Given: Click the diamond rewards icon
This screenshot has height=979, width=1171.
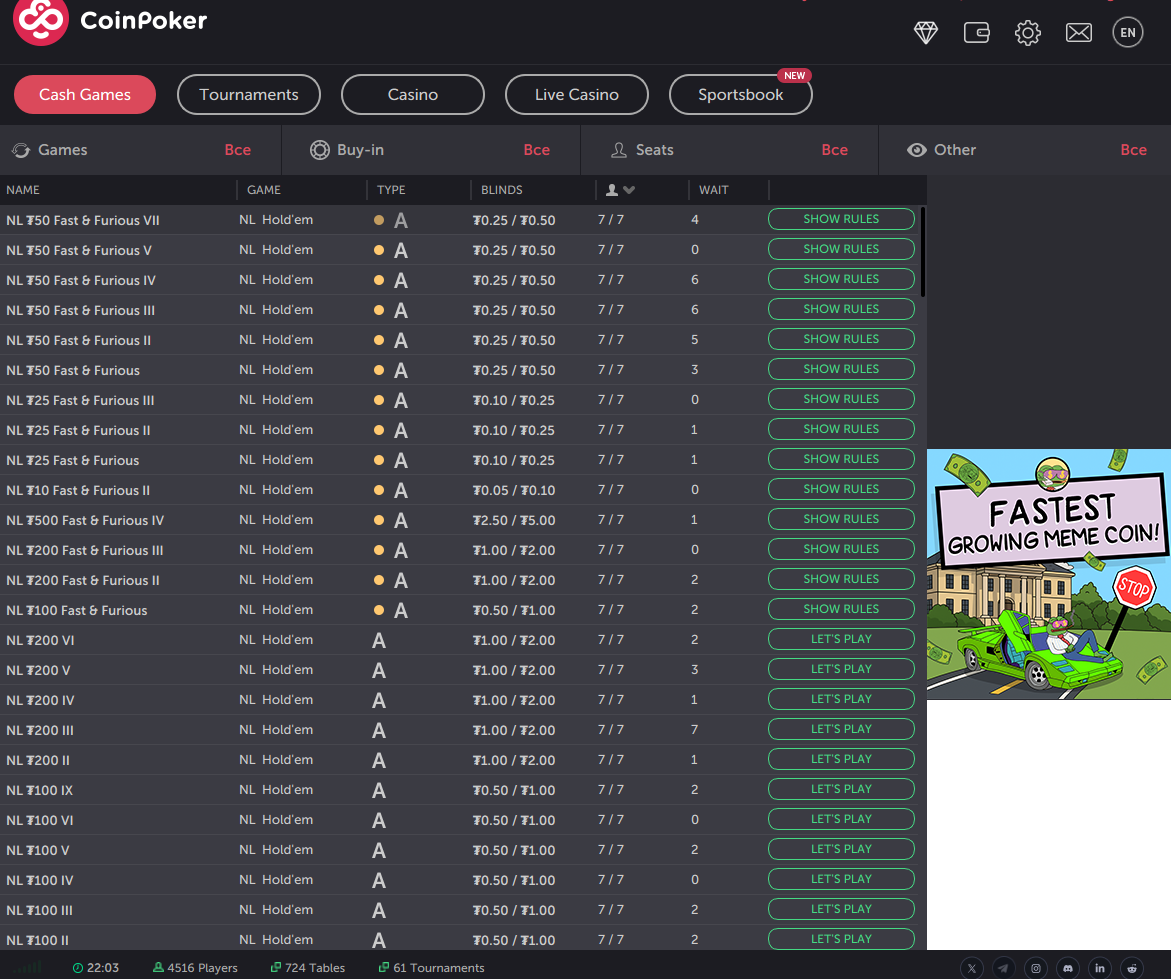Looking at the screenshot, I should pos(926,32).
